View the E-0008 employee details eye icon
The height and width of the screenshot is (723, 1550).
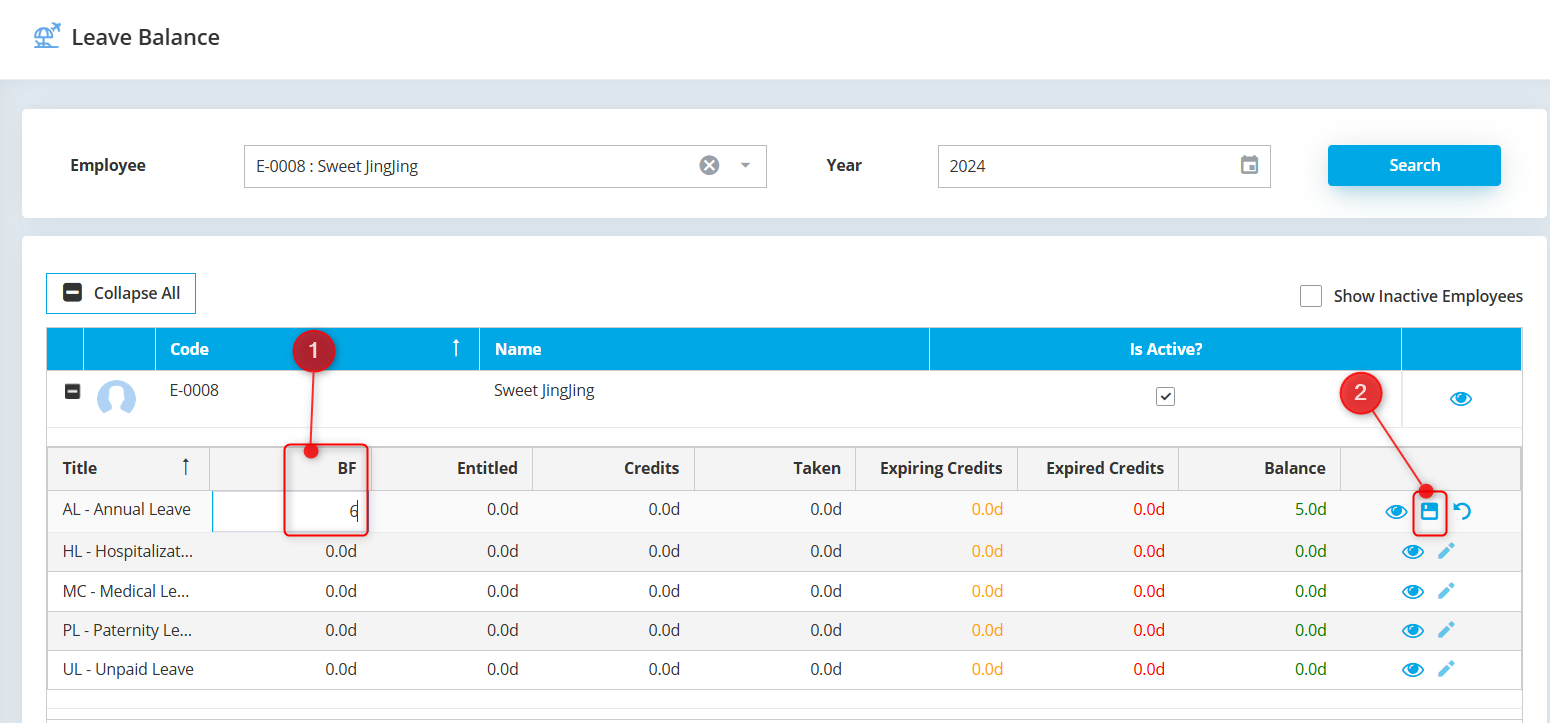(x=1461, y=399)
